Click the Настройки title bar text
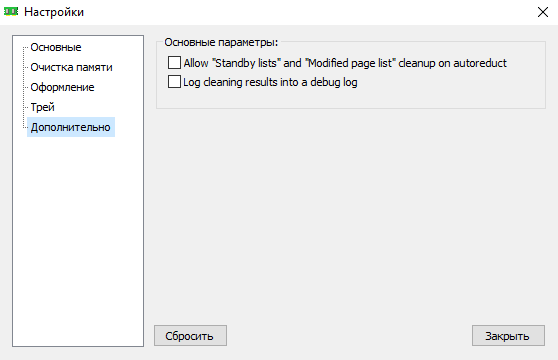Viewport: 558px width, 360px height. point(54,12)
